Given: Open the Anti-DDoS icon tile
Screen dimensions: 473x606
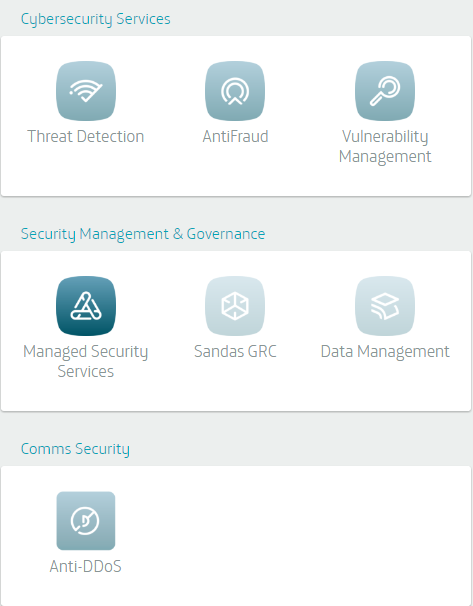Looking at the screenshot, I should [x=86, y=521].
